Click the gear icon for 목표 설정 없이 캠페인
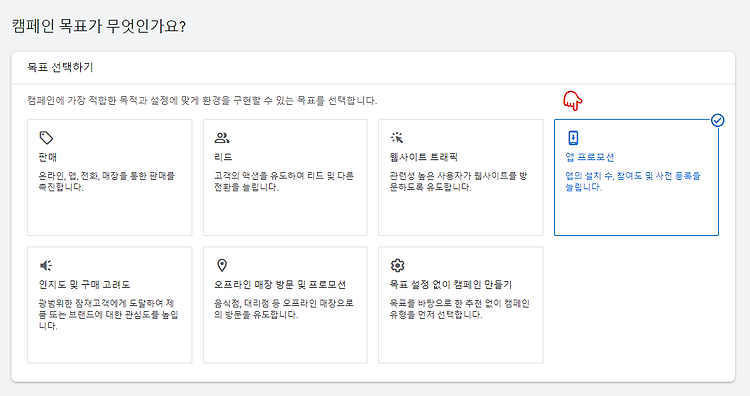This screenshot has height=396, width=750. click(x=397, y=265)
